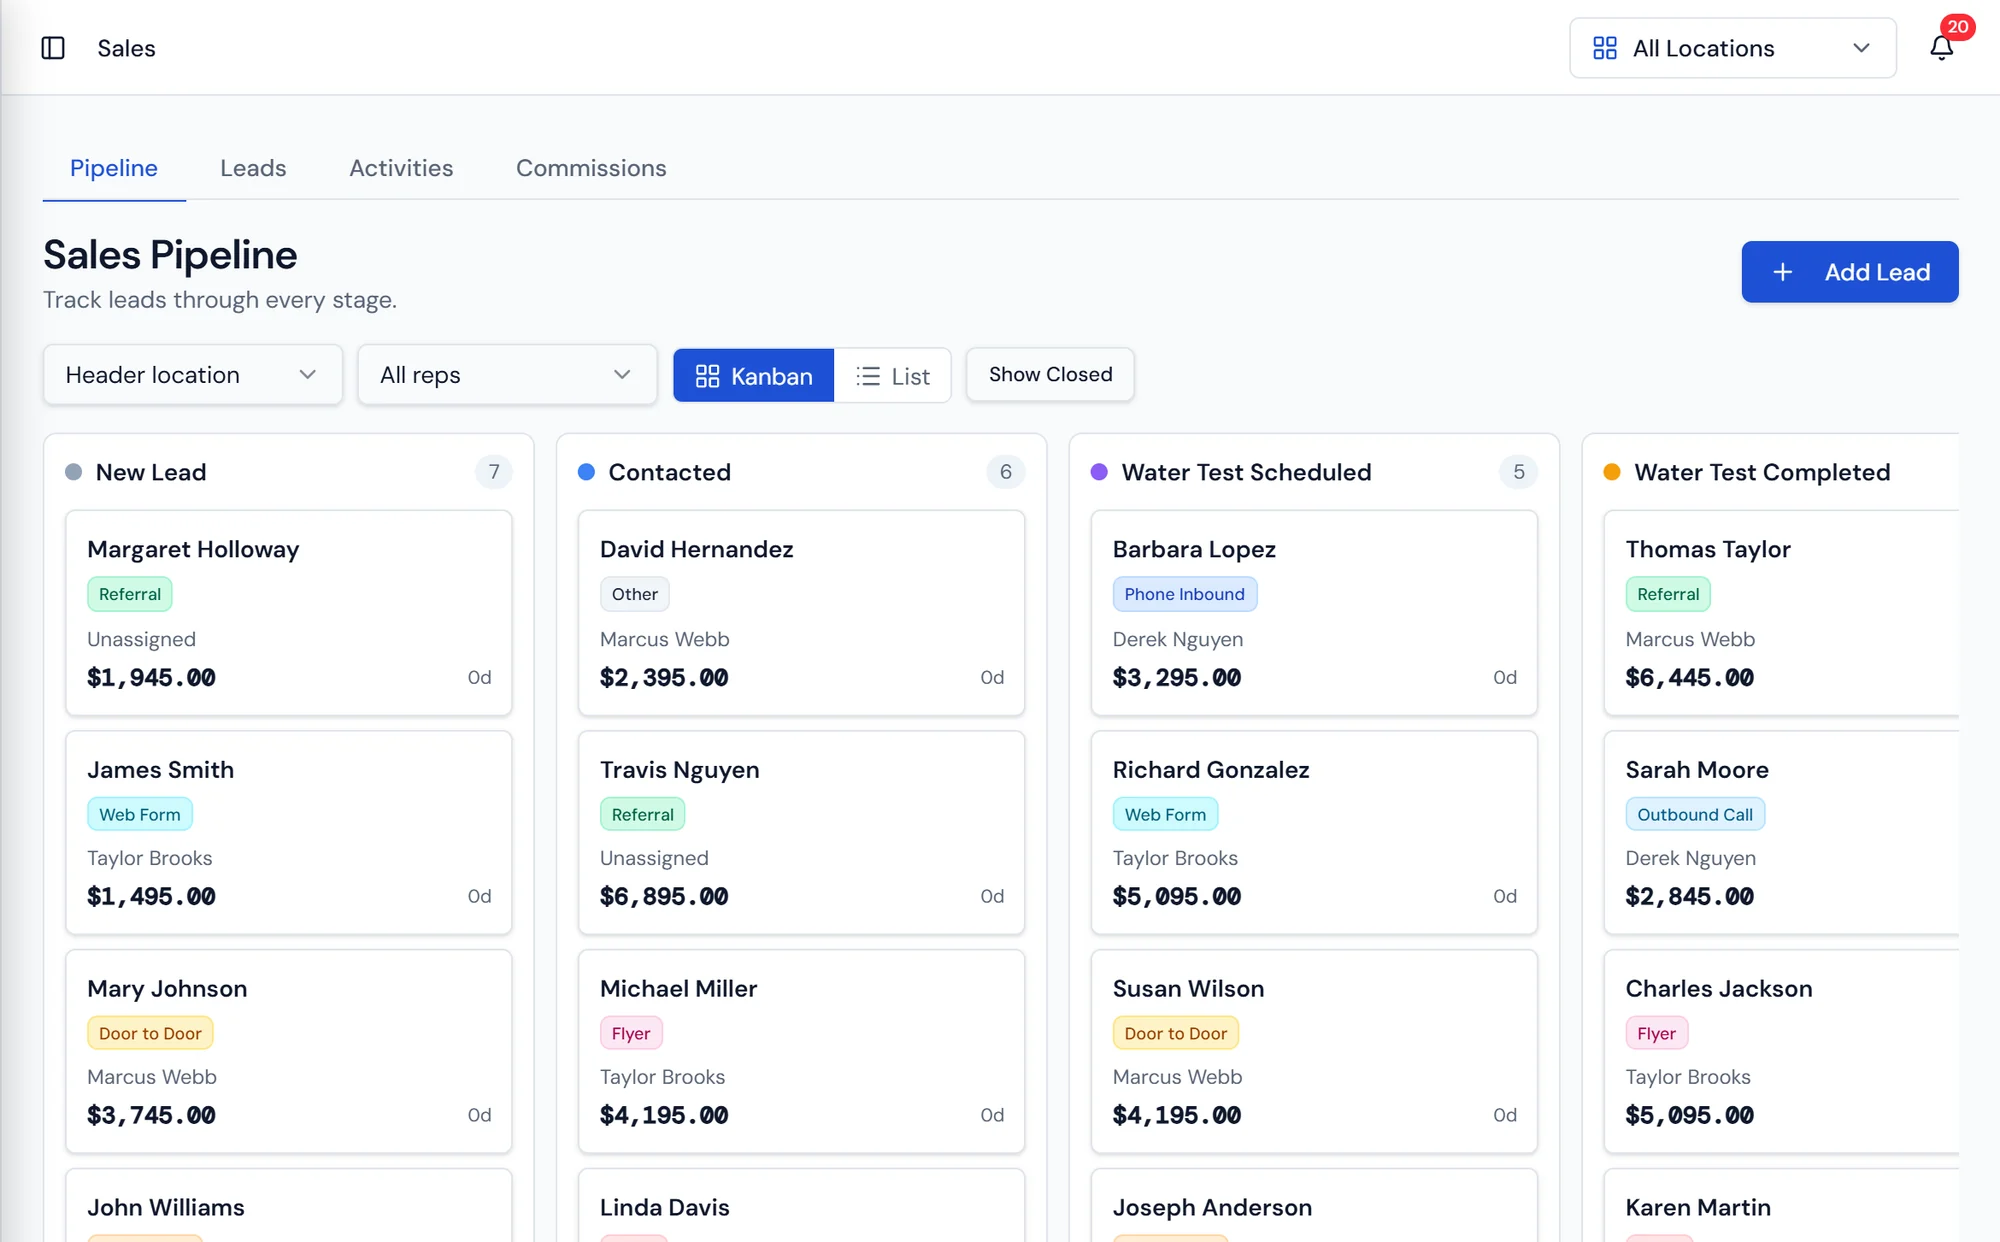This screenshot has height=1242, width=2000.
Task: Click Phone Inbound tag on Barbara Lopez
Action: pyautogui.click(x=1184, y=594)
